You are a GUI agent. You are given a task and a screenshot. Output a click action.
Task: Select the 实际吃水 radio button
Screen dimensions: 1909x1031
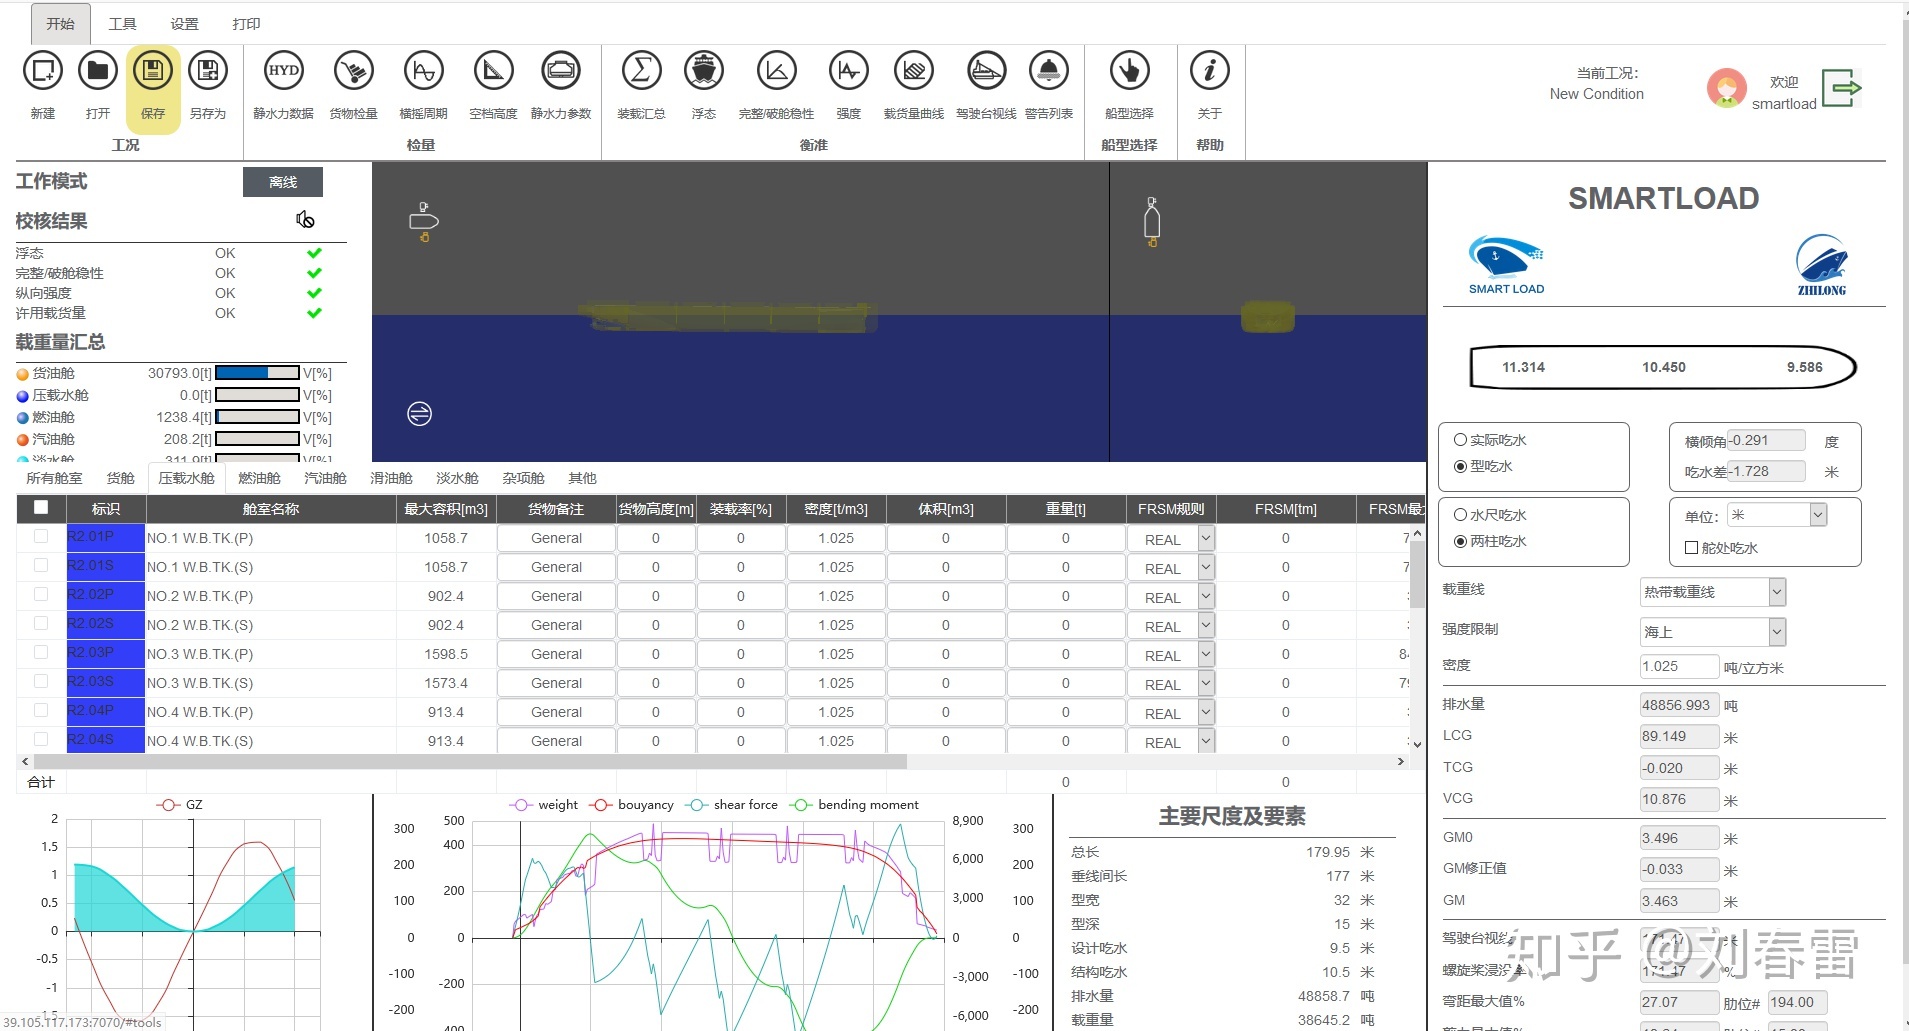coord(1460,440)
